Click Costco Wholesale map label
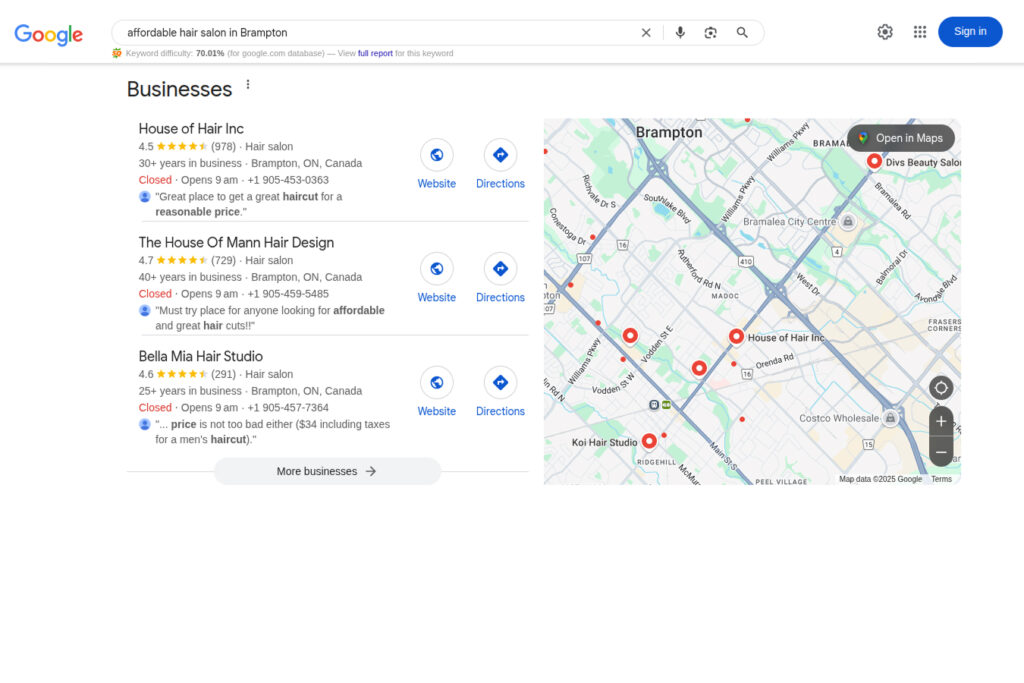Viewport: 1024px width, 683px height. click(x=839, y=419)
